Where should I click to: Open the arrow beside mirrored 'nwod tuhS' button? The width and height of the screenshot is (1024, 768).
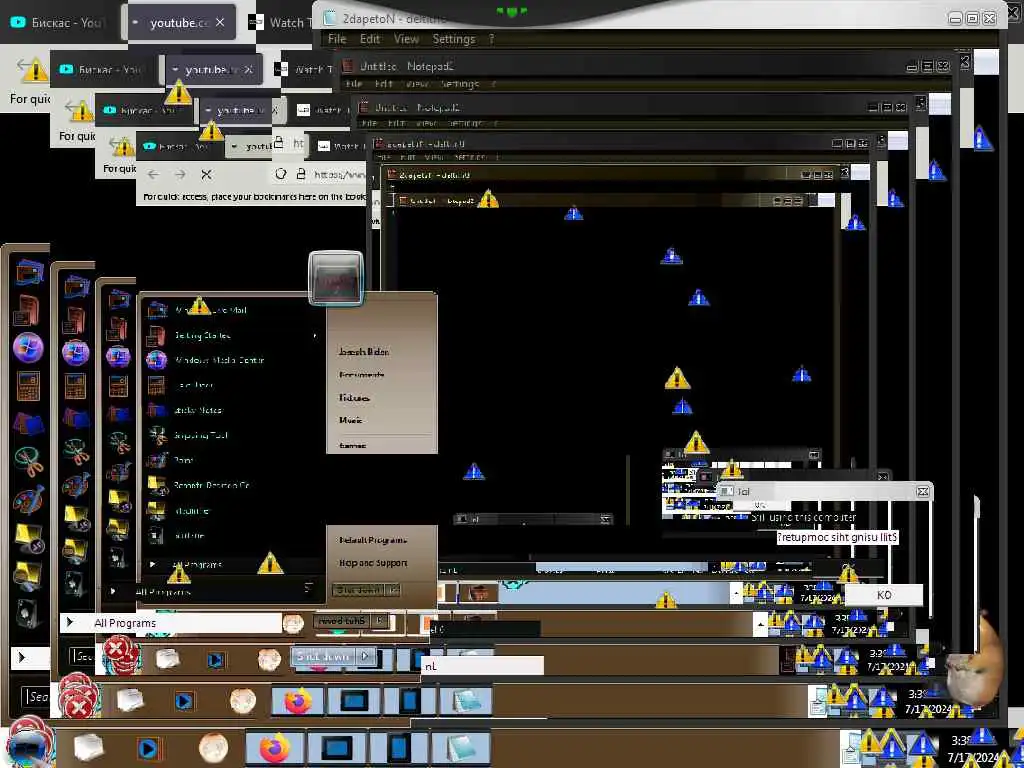(380, 620)
